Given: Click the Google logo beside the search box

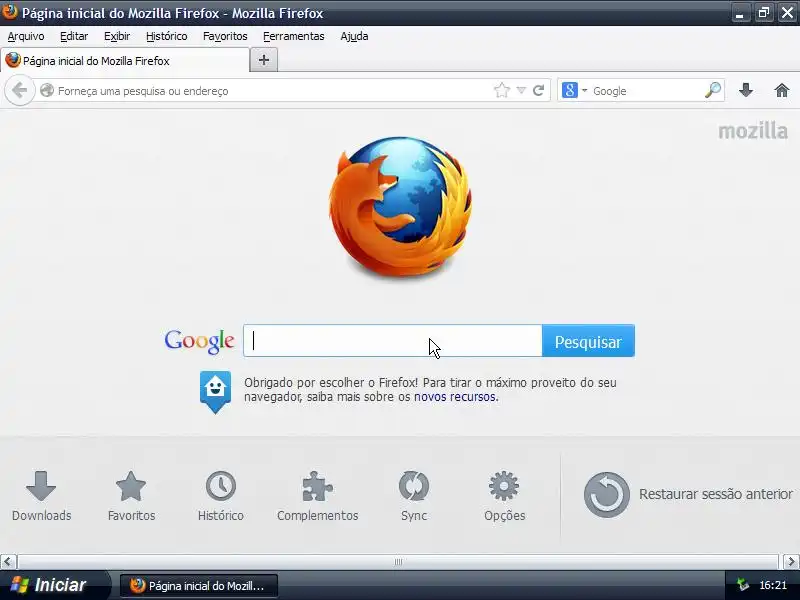Looking at the screenshot, I should 199,341.
